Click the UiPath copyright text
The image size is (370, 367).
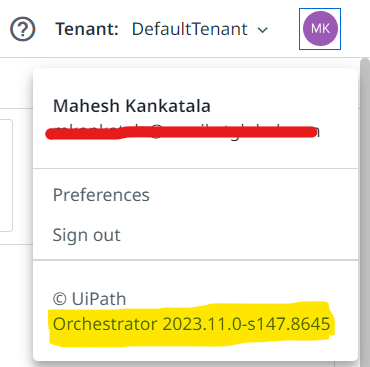[90, 299]
